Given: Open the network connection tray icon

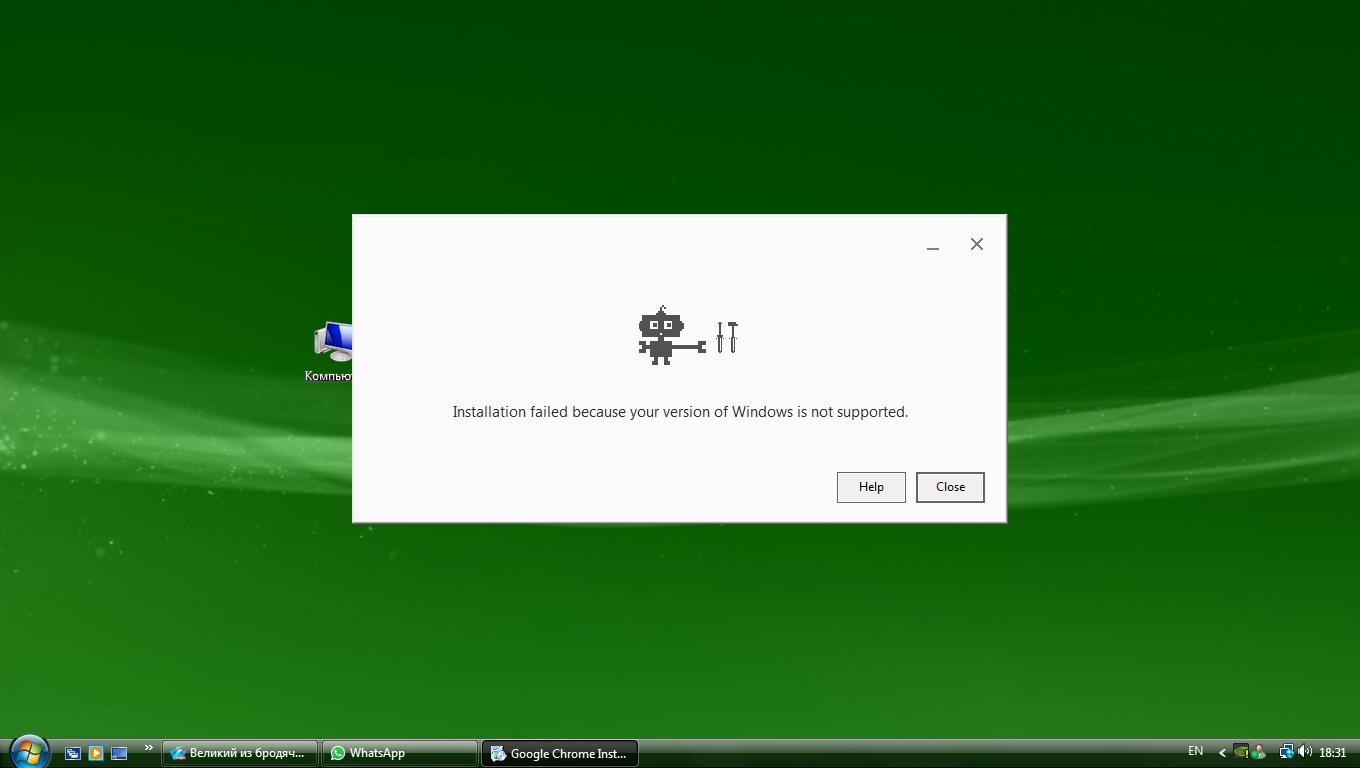Looking at the screenshot, I should tap(1286, 752).
